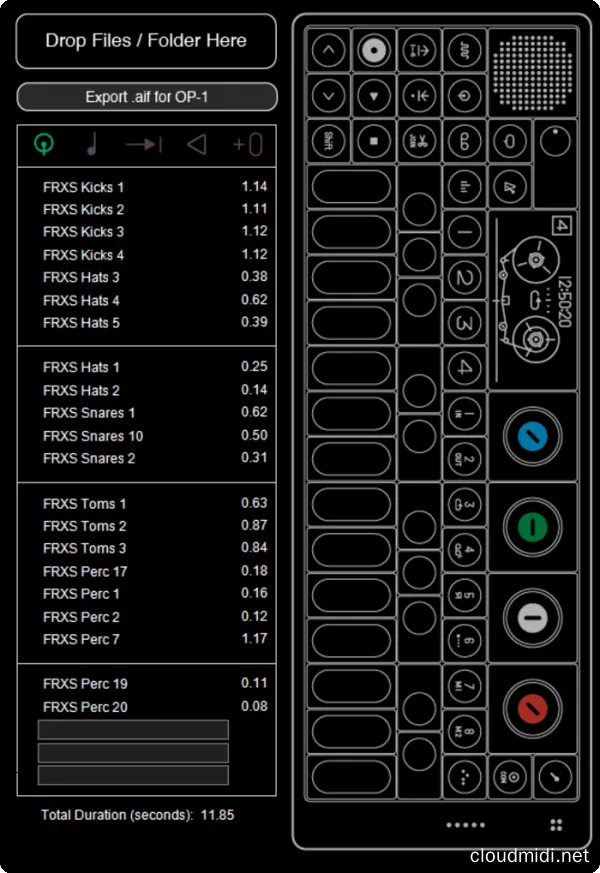Click the red encoder knob
The image size is (600, 873).
point(532,705)
